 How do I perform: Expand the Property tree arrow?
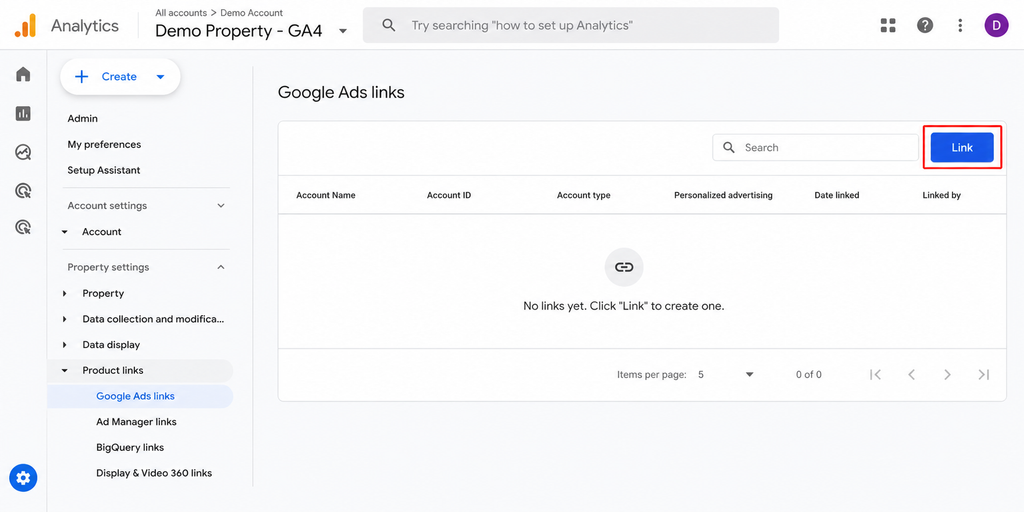(x=65, y=293)
